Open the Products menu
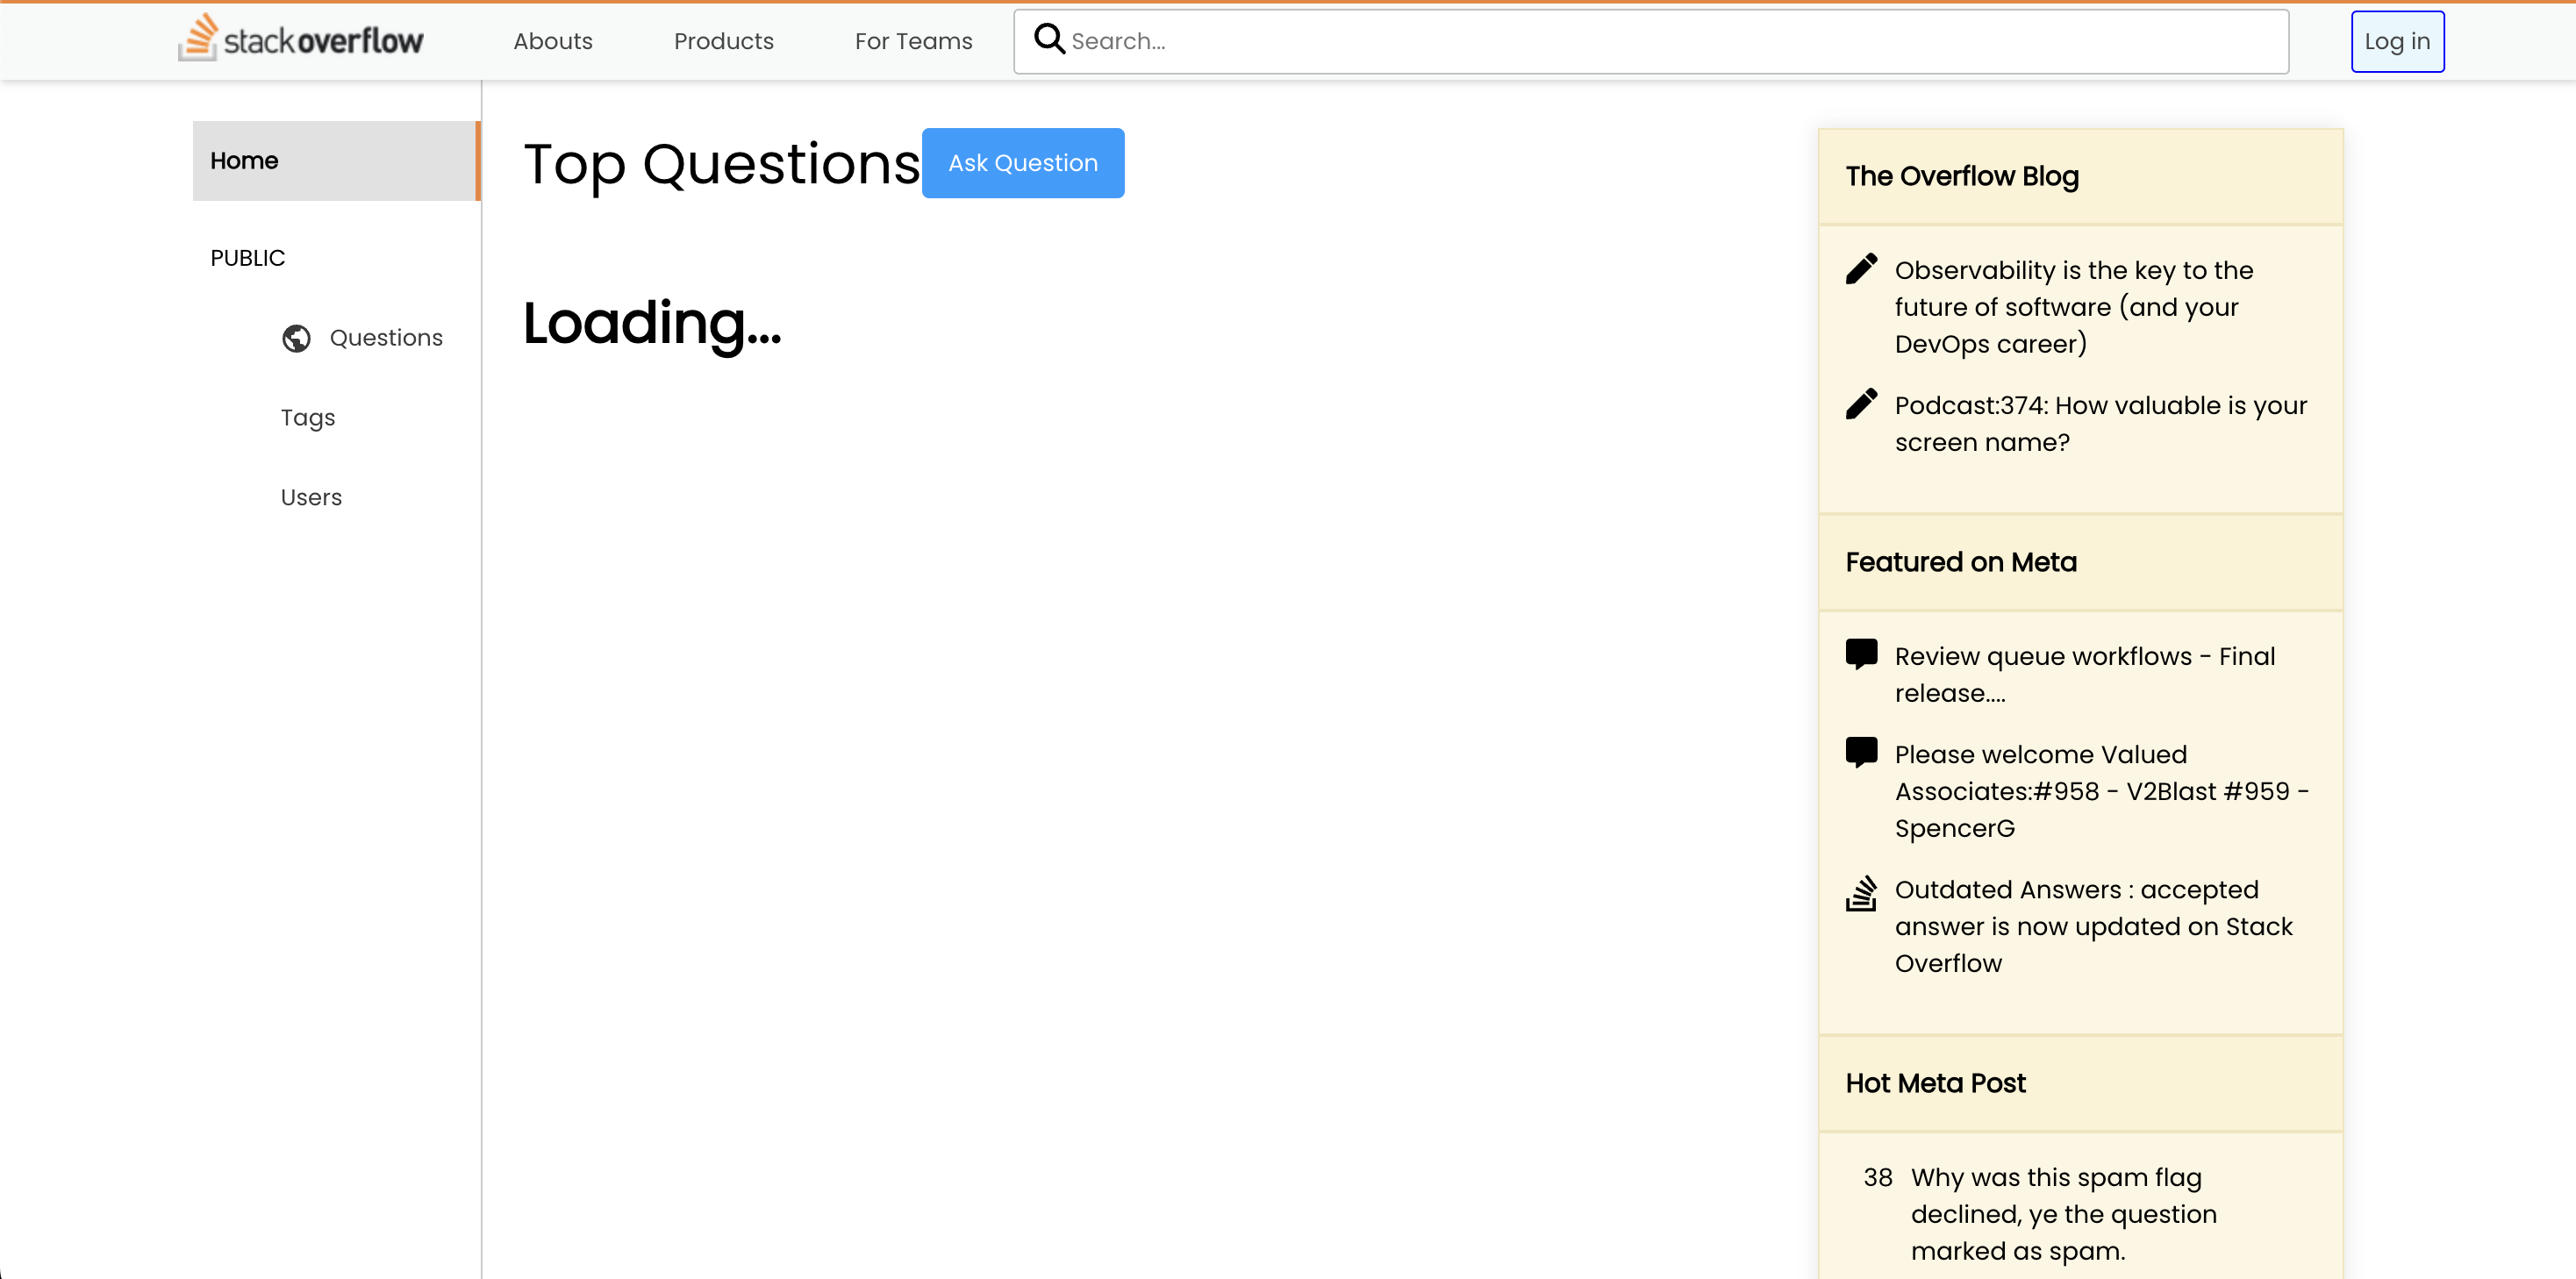This screenshot has height=1279, width=2576. 723,41
